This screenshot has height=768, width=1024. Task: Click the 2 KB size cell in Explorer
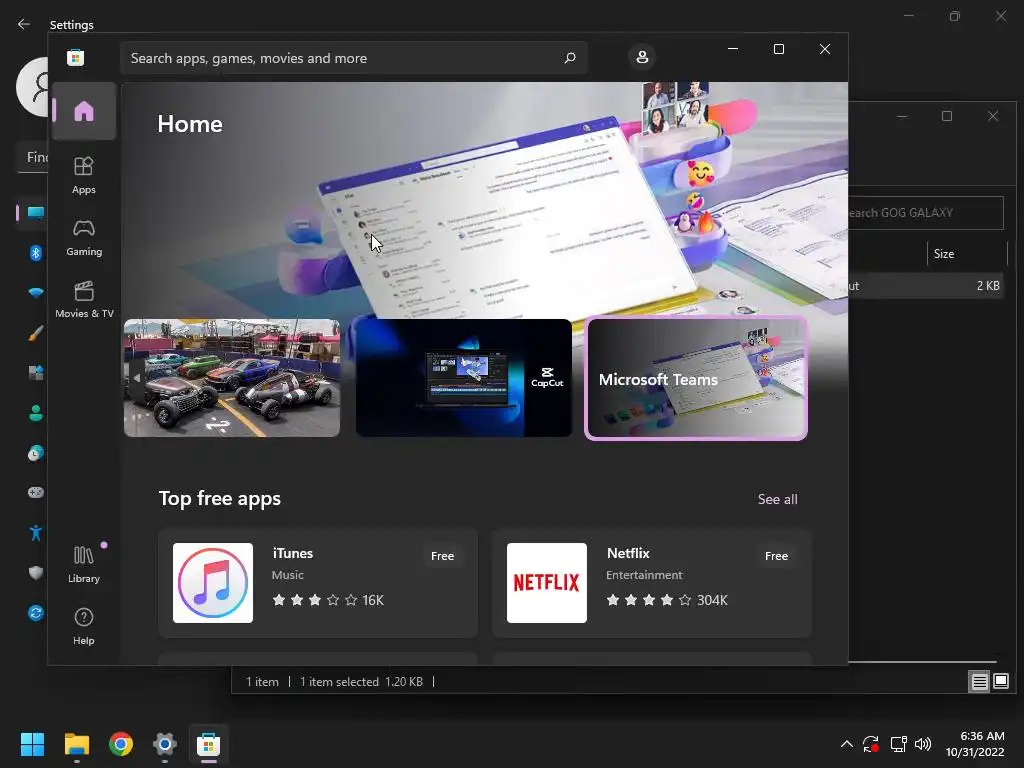pos(987,285)
